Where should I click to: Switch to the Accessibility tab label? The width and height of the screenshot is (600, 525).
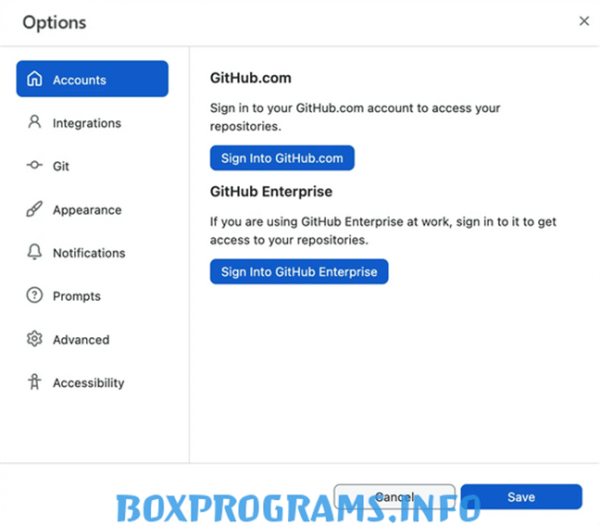(89, 383)
